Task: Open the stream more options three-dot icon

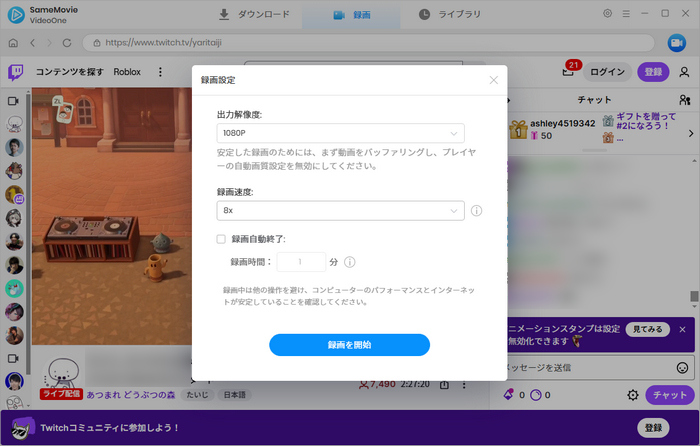Action: pos(464,384)
